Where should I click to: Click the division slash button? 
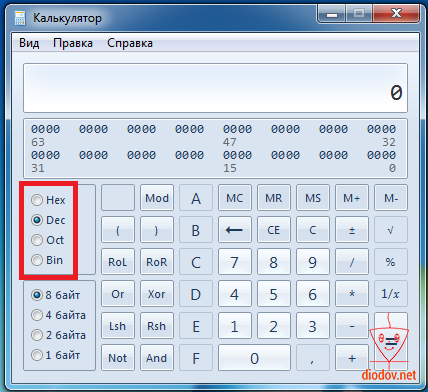pos(352,262)
